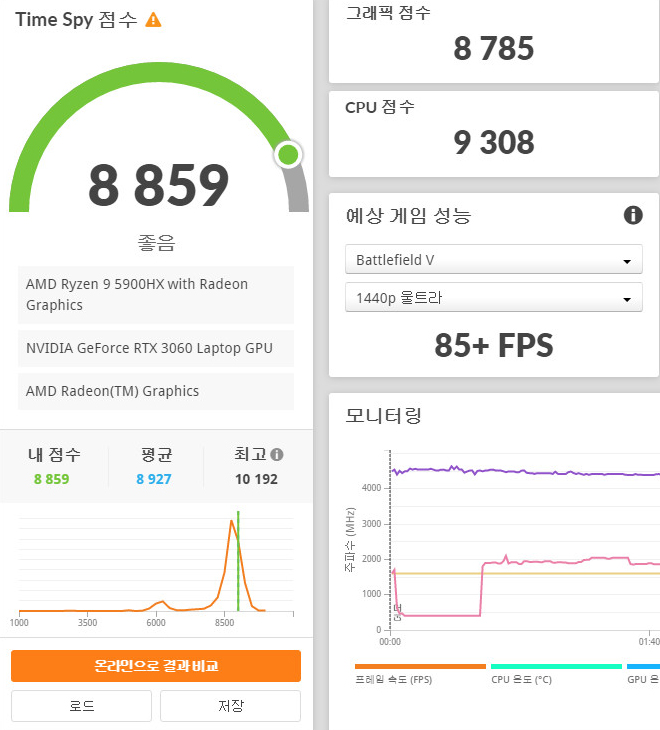Click the 평균 column label

click(156, 454)
